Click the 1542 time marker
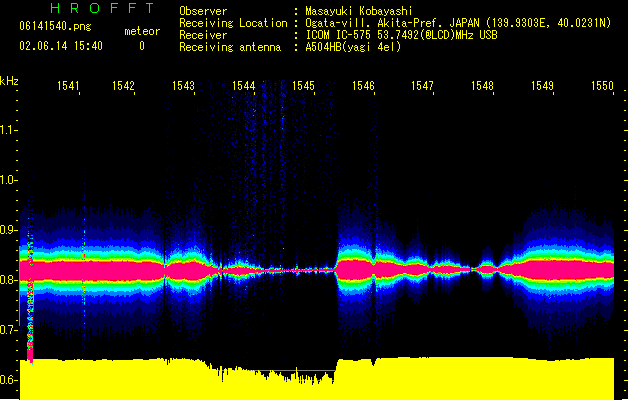The height and width of the screenshot is (400, 629). [123, 86]
